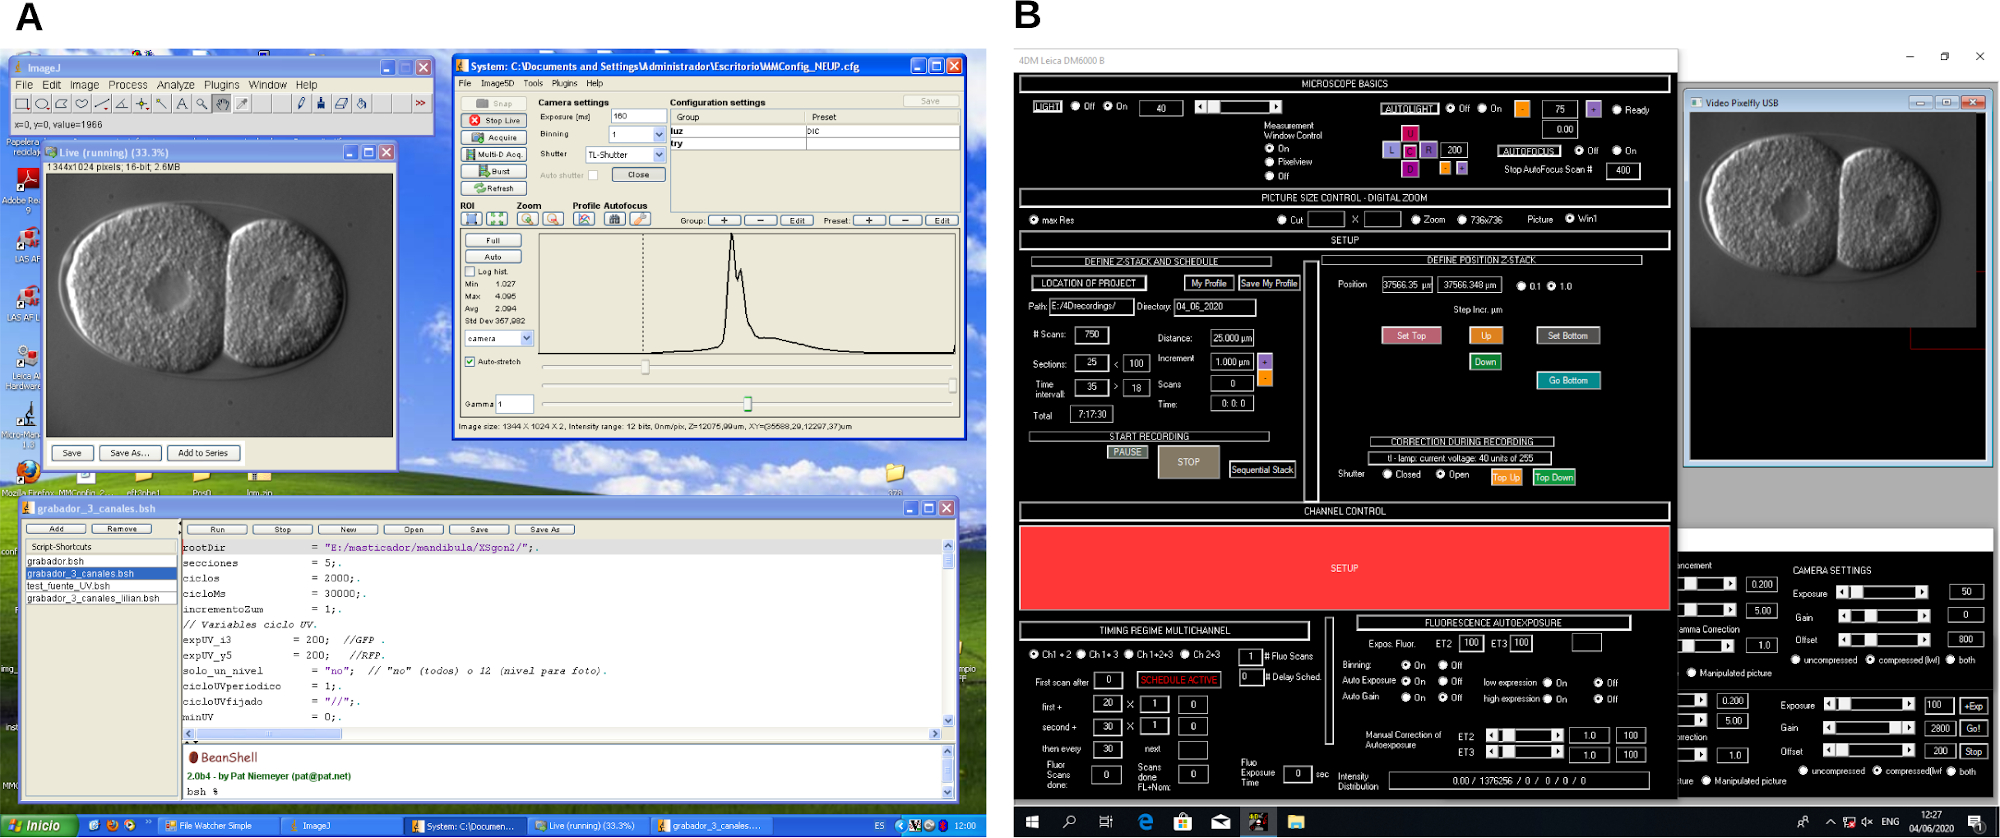This screenshot has height=838, width=2000.
Task: Click the Multi-D Acq. button
Action: point(494,154)
